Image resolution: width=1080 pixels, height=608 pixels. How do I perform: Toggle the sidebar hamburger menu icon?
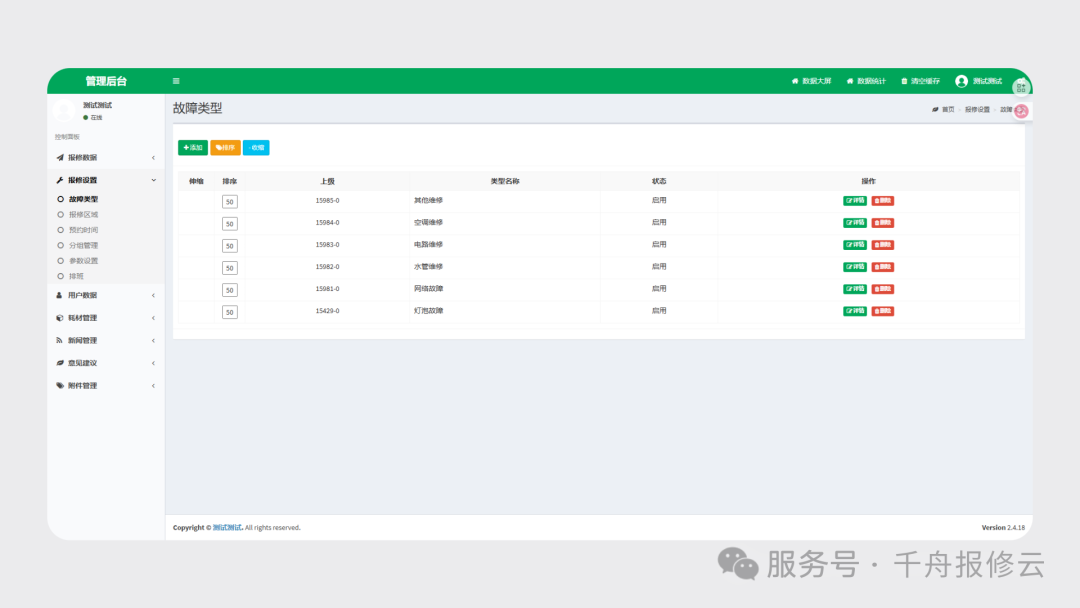pos(176,81)
